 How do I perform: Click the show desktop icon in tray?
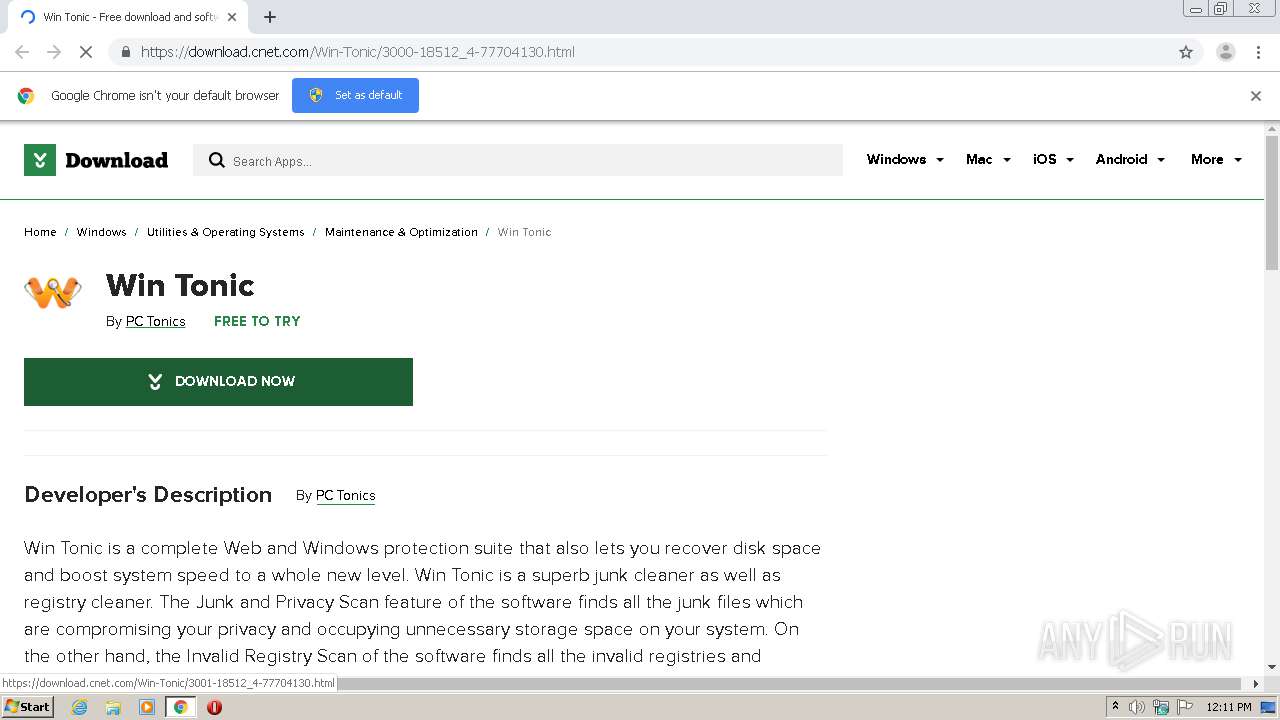1269,707
